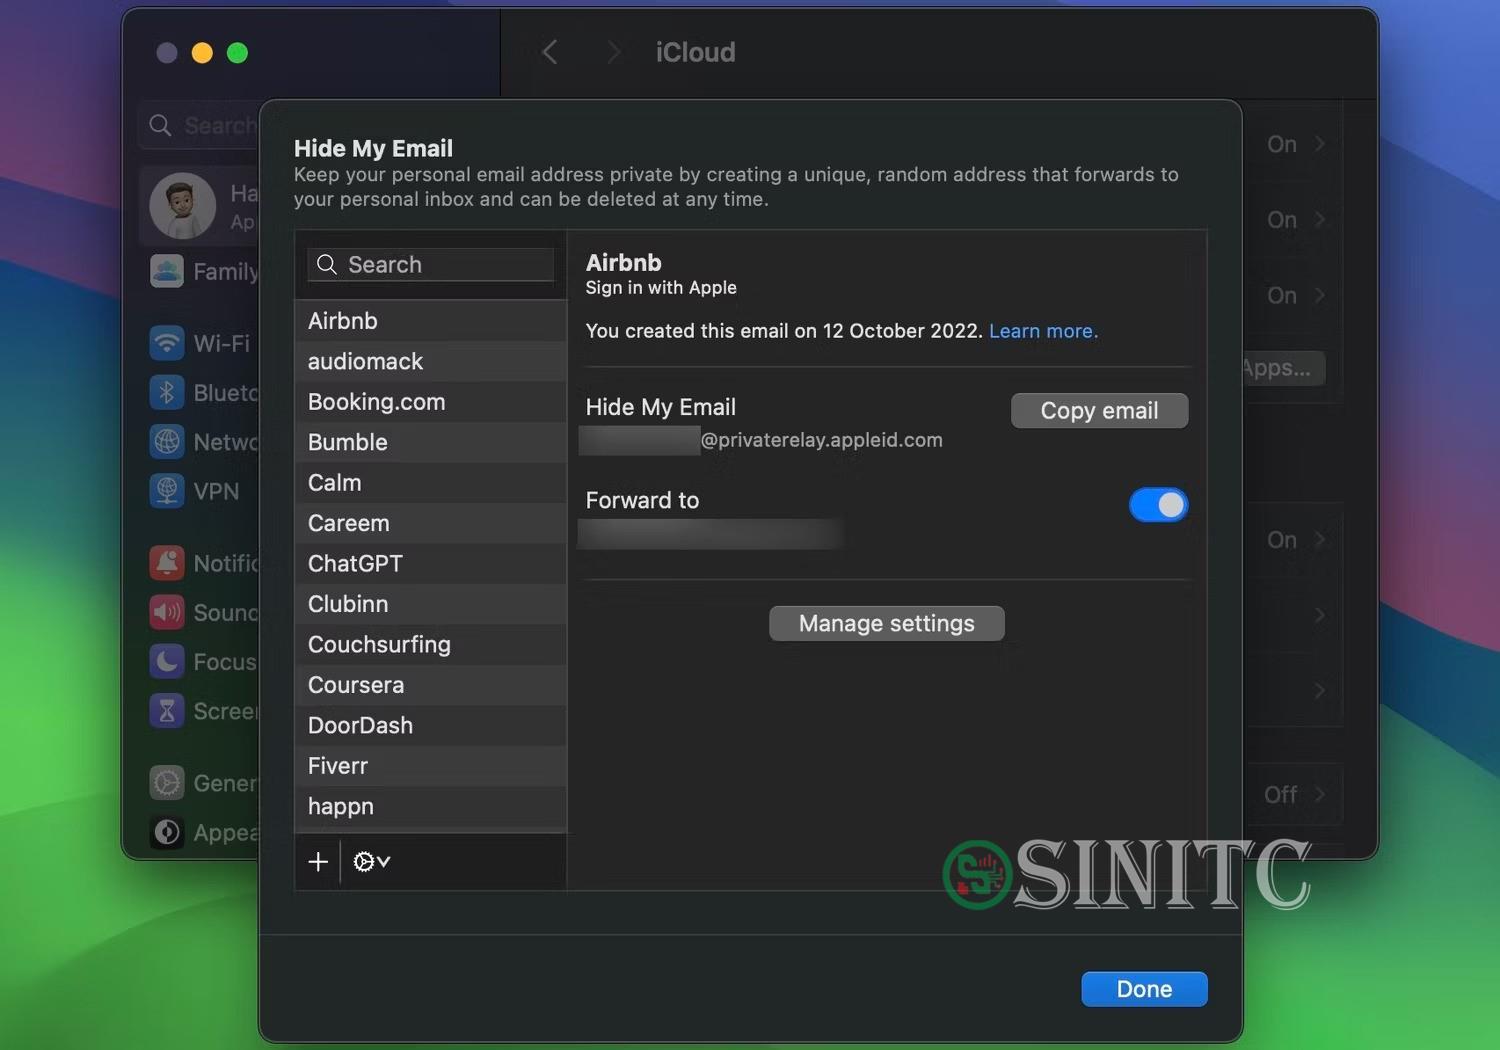Click the System Settings sidebar search field
The height and width of the screenshot is (1050, 1500).
(x=200, y=125)
